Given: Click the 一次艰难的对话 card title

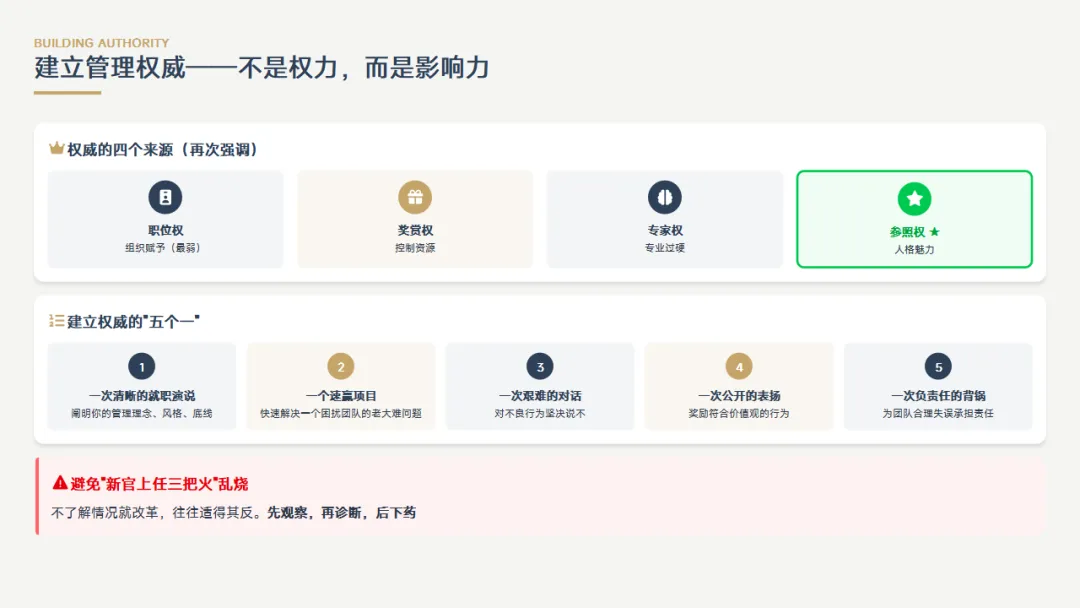Looking at the screenshot, I should coord(540,396).
